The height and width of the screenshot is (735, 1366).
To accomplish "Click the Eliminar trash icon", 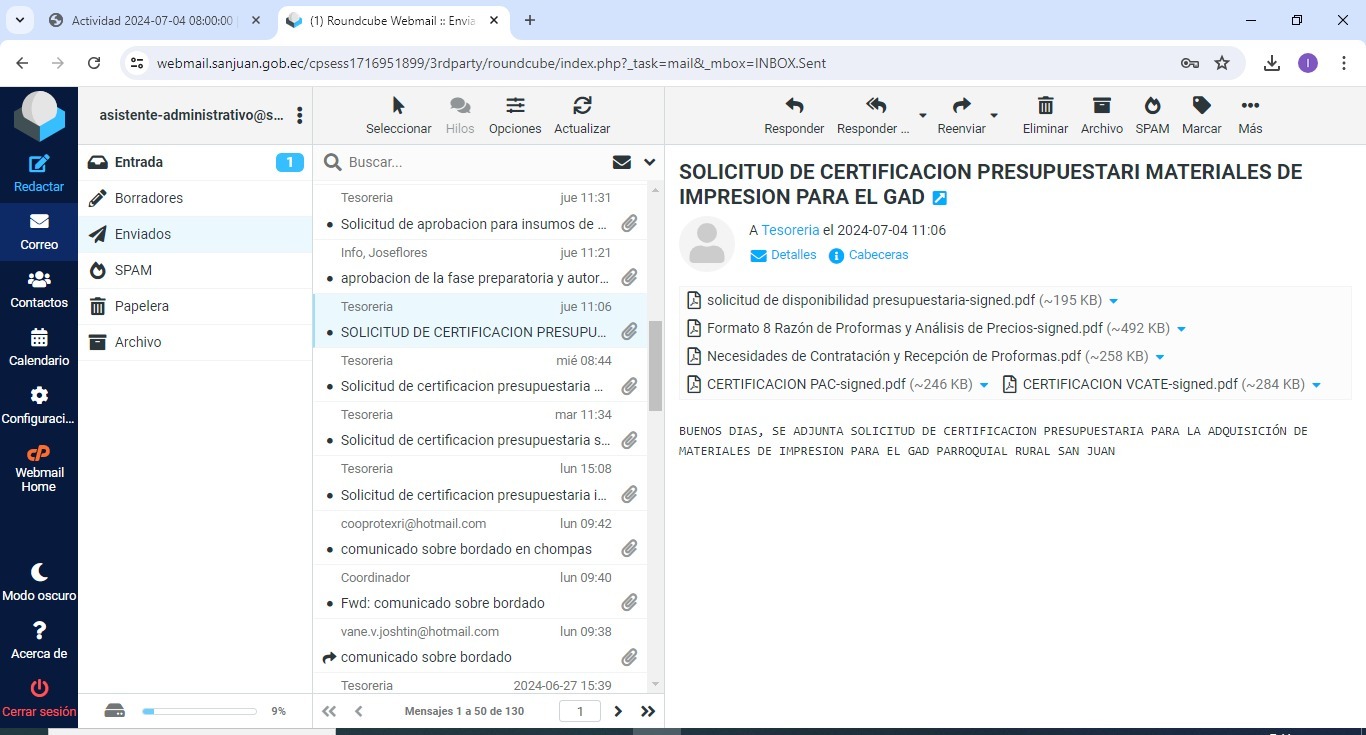I will [1045, 106].
